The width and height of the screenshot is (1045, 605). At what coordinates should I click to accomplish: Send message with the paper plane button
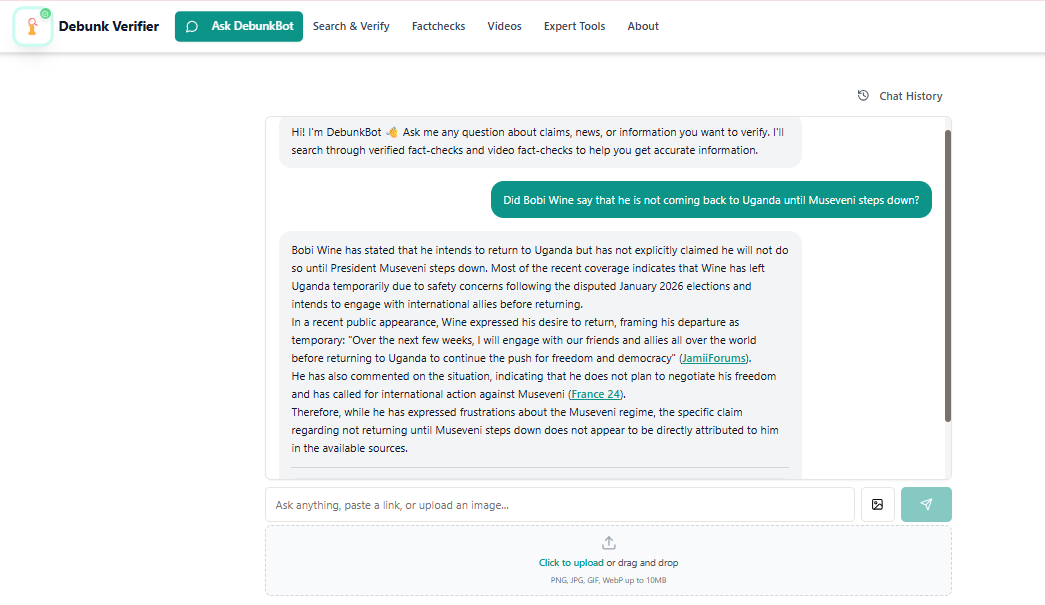click(x=926, y=505)
